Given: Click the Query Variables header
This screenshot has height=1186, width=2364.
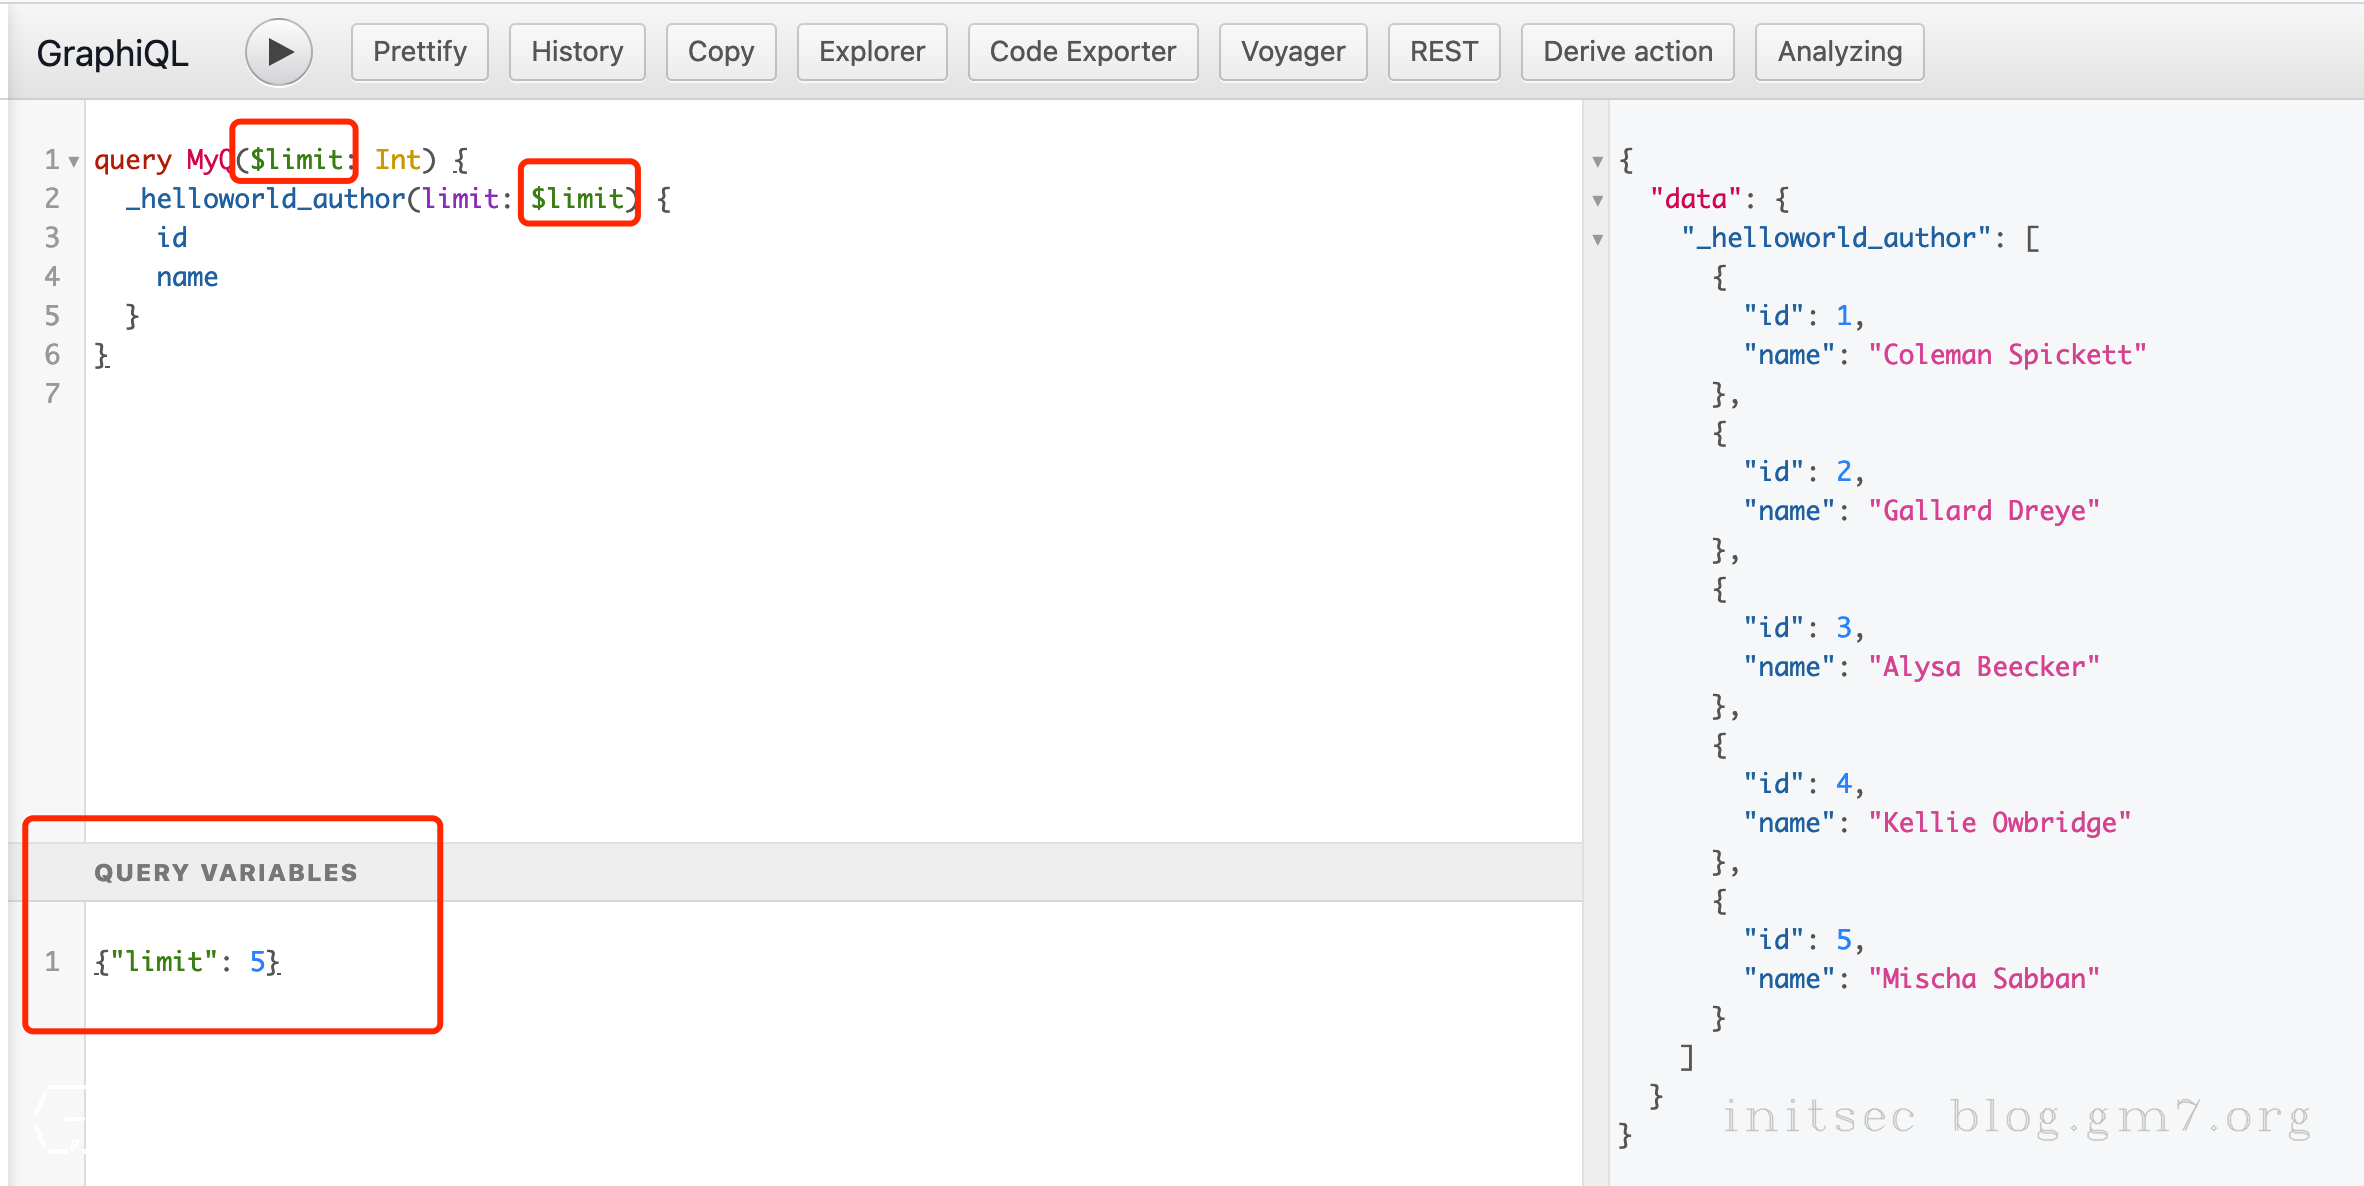Looking at the screenshot, I should click(226, 873).
